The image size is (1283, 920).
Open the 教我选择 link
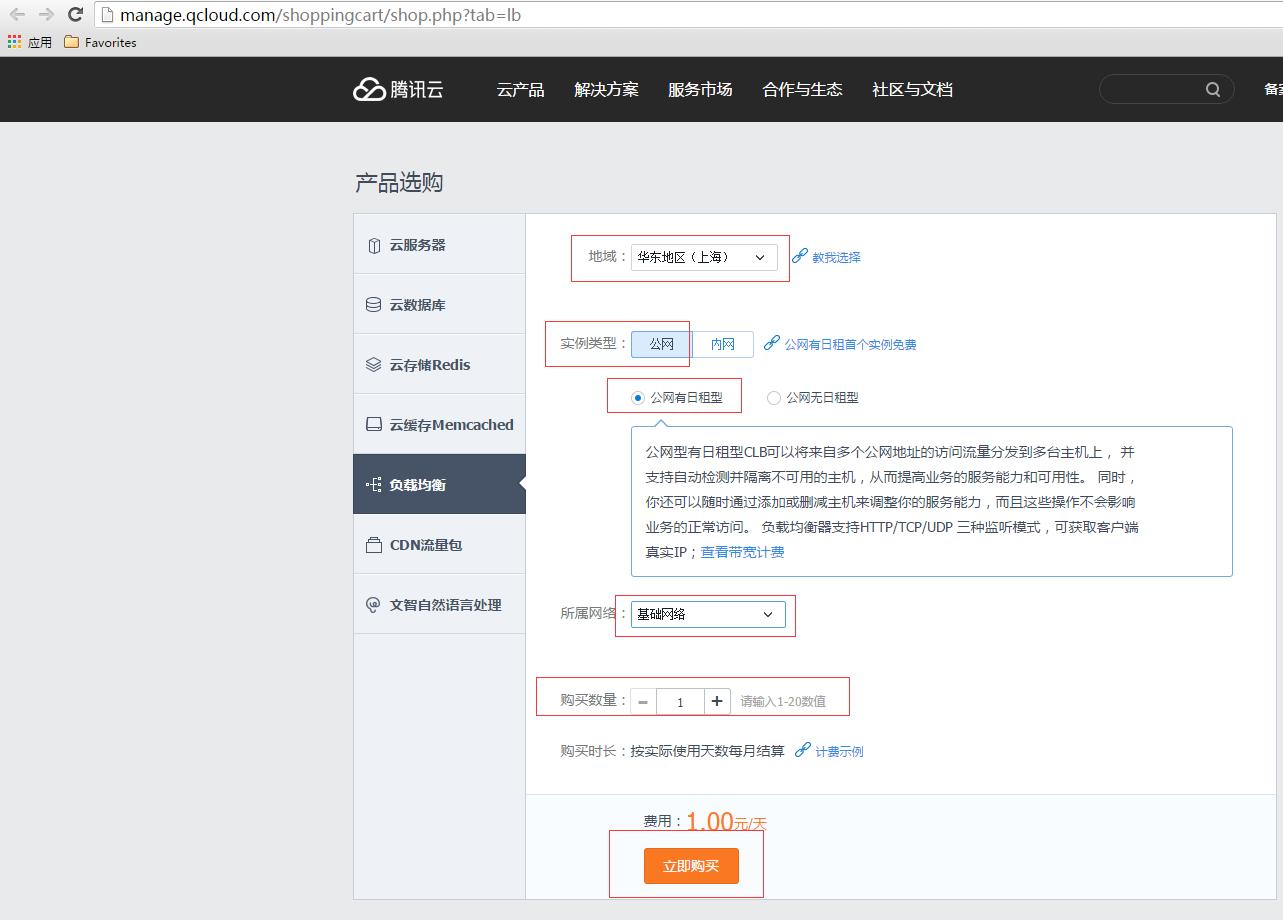click(x=836, y=257)
